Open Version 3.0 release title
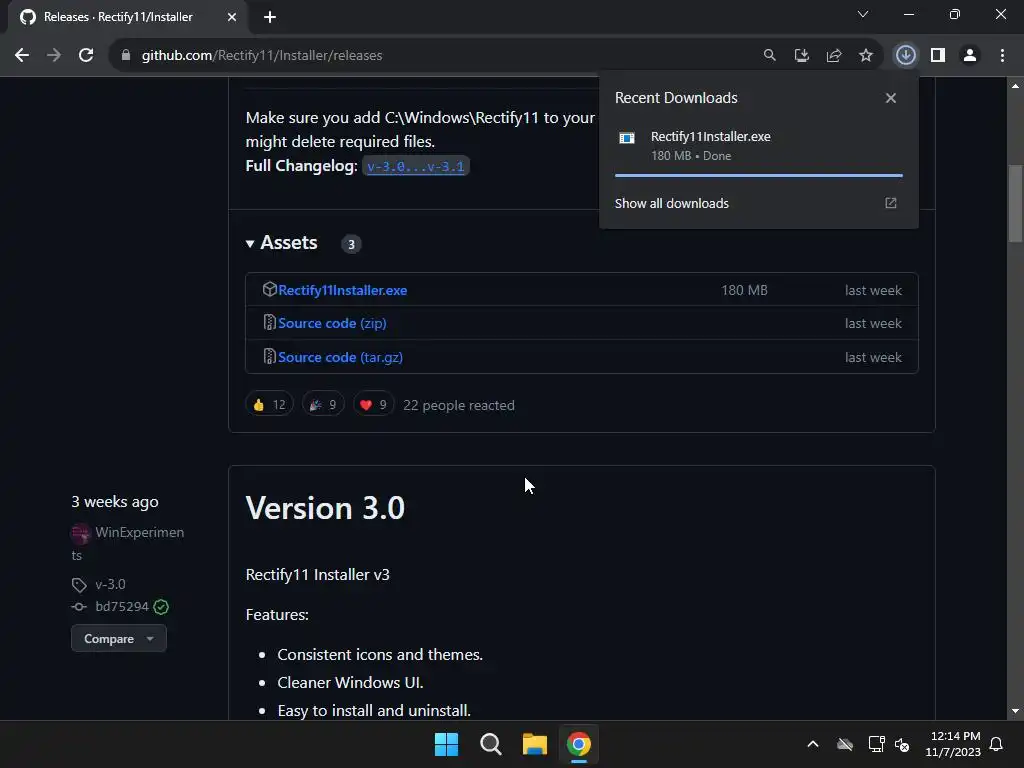 pos(325,508)
